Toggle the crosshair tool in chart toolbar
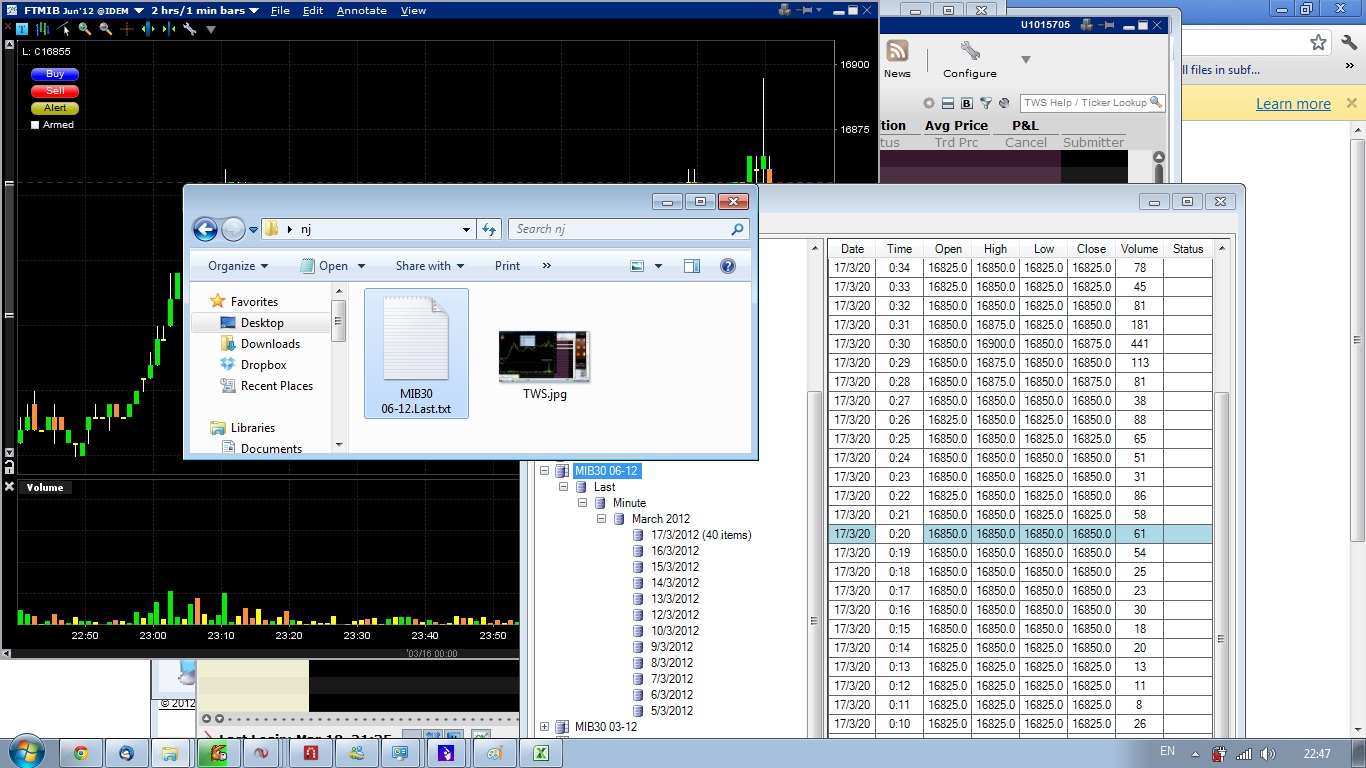Image resolution: width=1366 pixels, height=768 pixels. click(127, 29)
